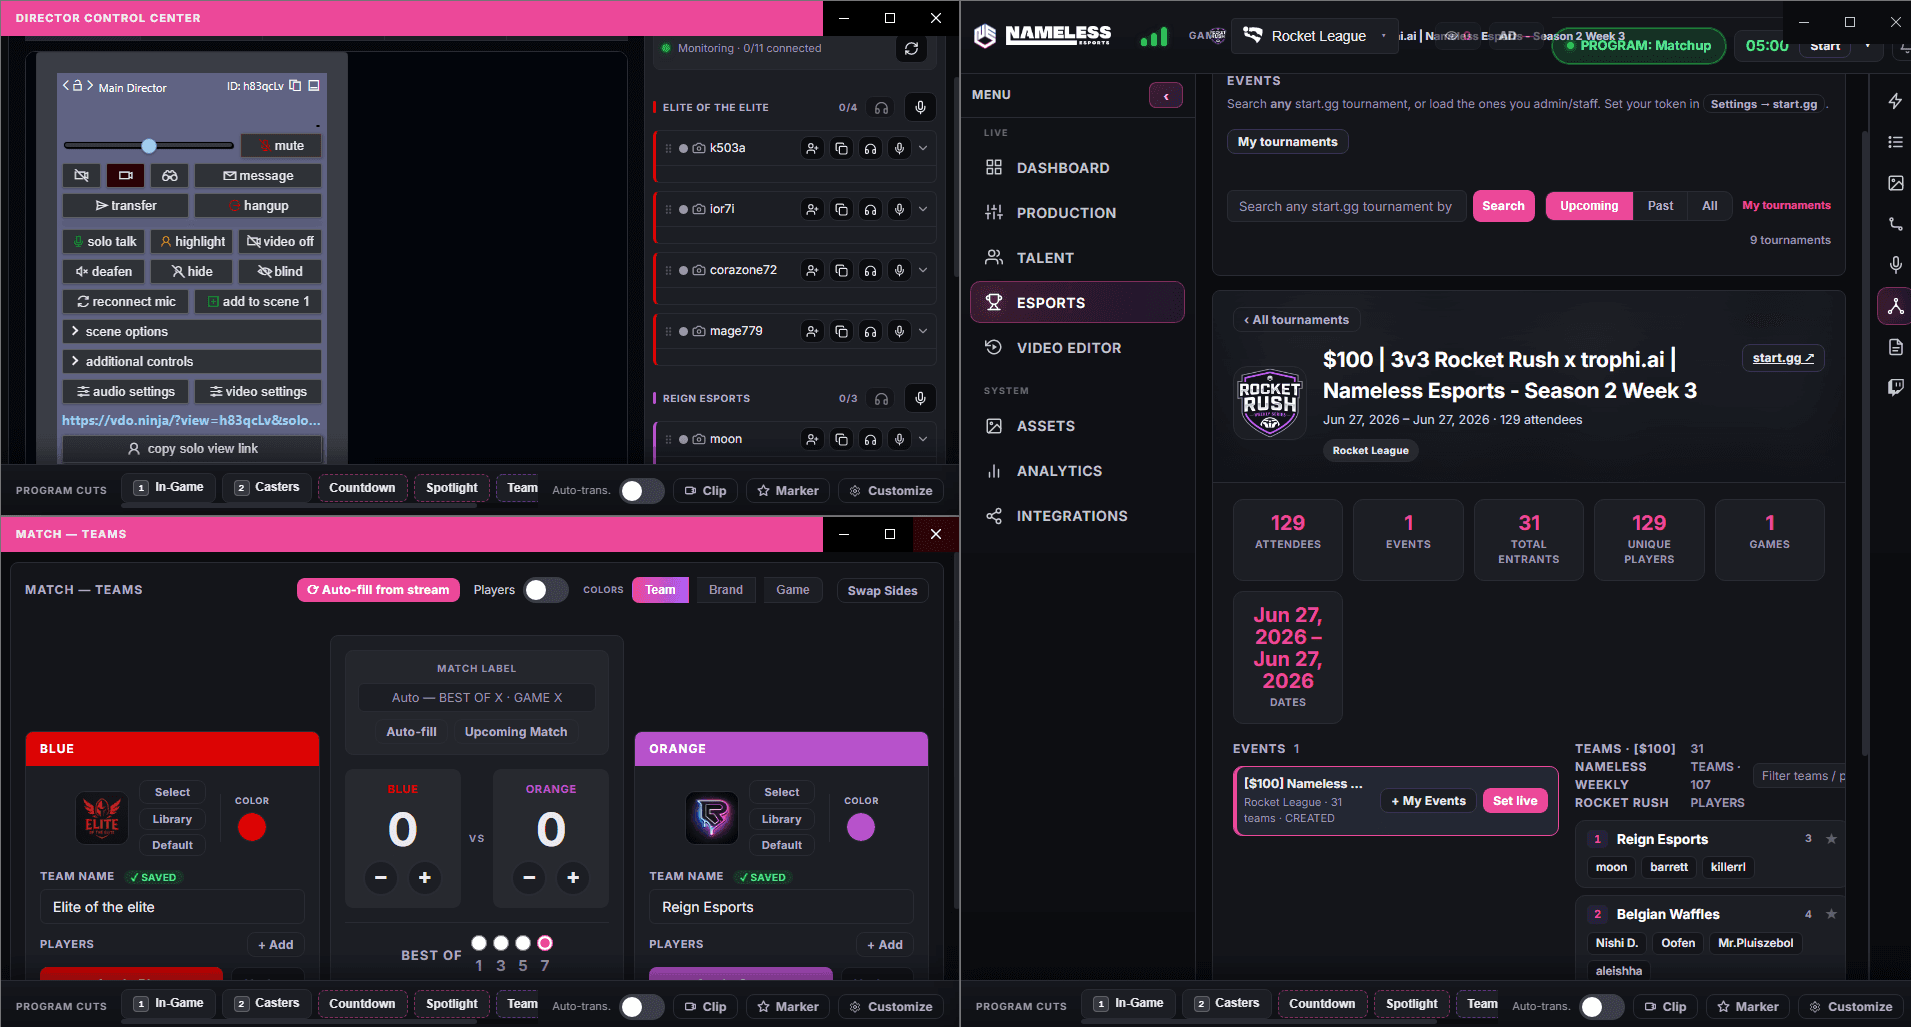
Task: Expand scene options in Main Director
Action: pos(192,332)
